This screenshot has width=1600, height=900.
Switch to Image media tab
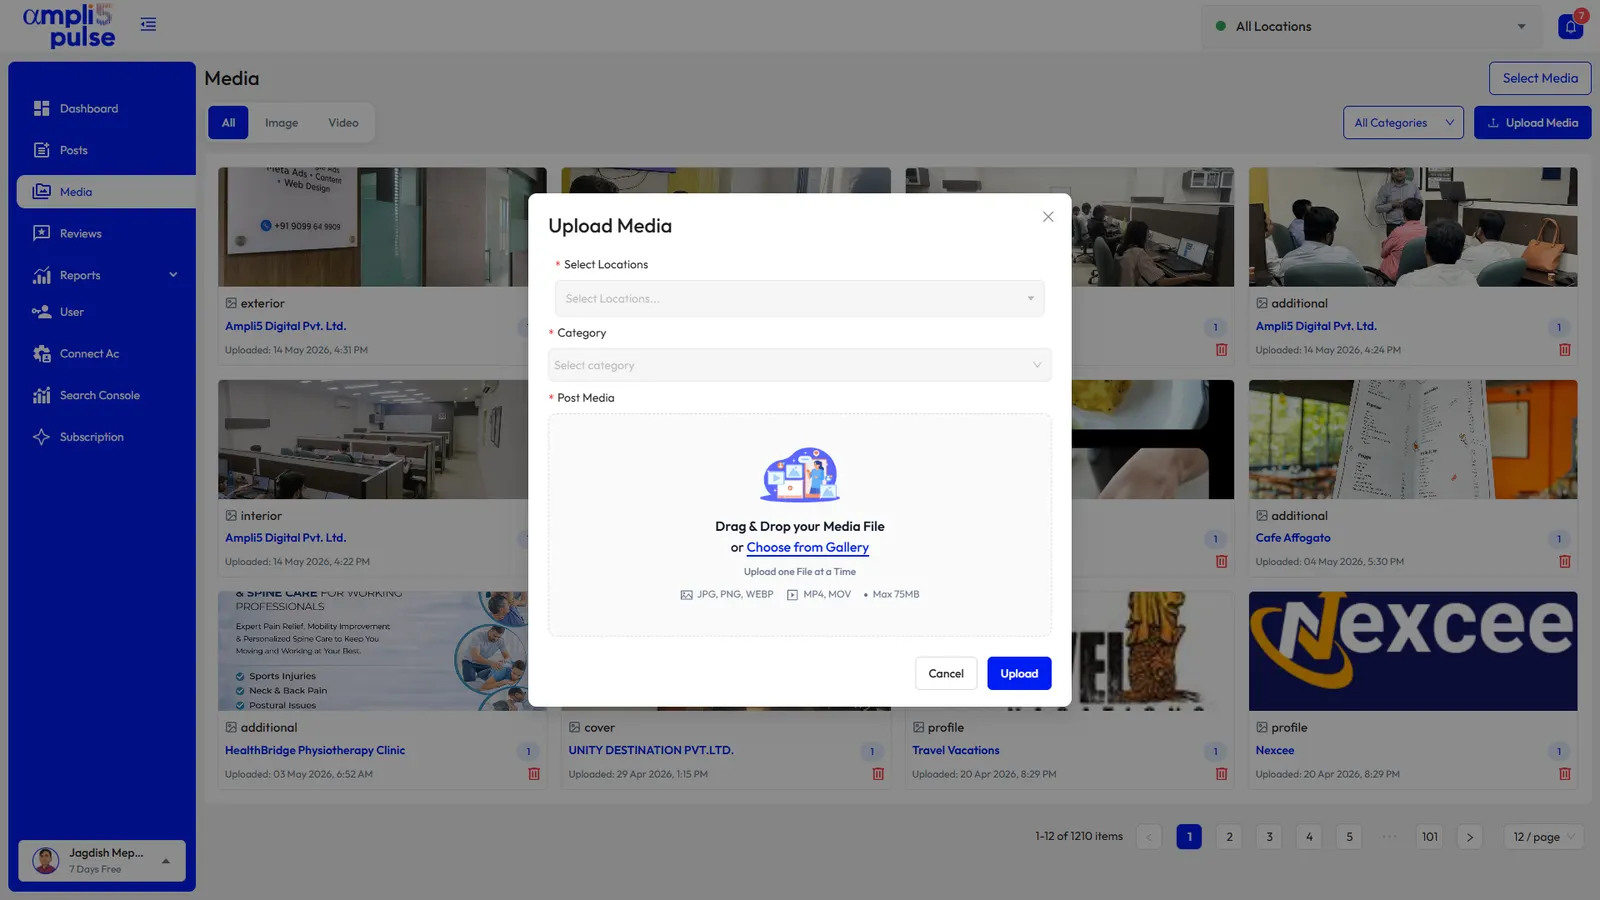pyautogui.click(x=281, y=123)
